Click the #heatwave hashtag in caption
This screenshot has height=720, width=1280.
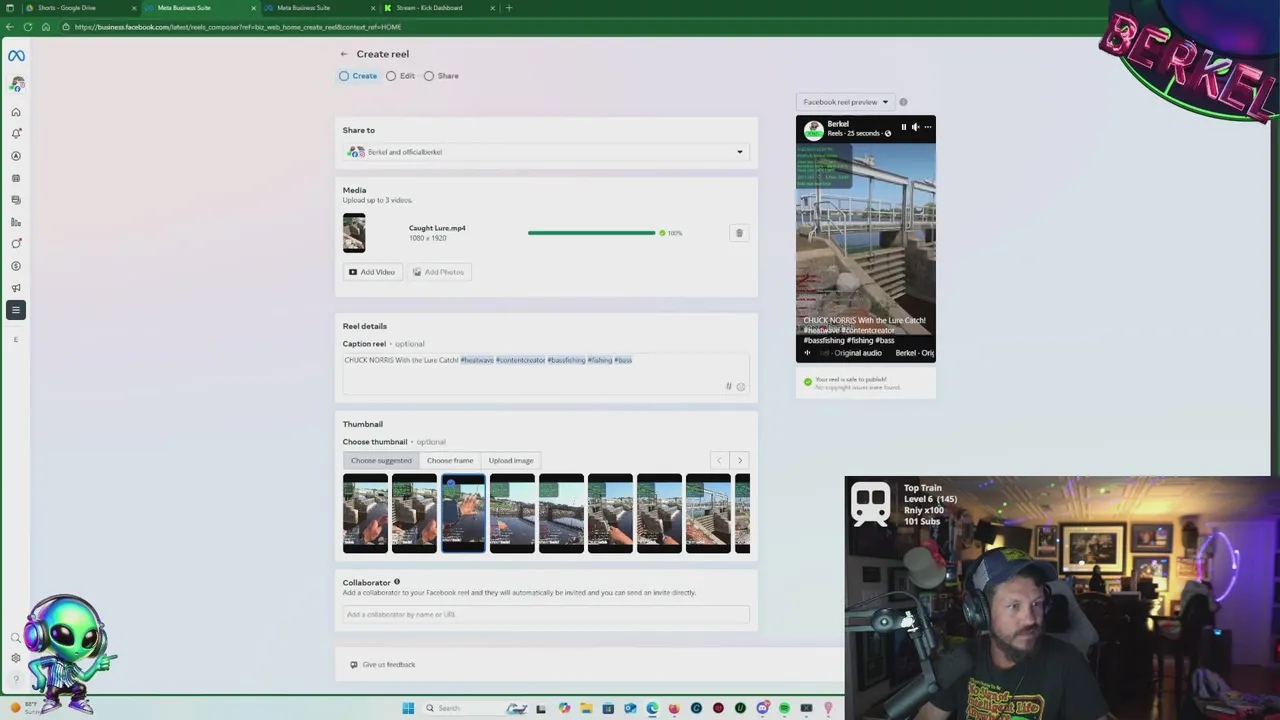[x=477, y=360]
